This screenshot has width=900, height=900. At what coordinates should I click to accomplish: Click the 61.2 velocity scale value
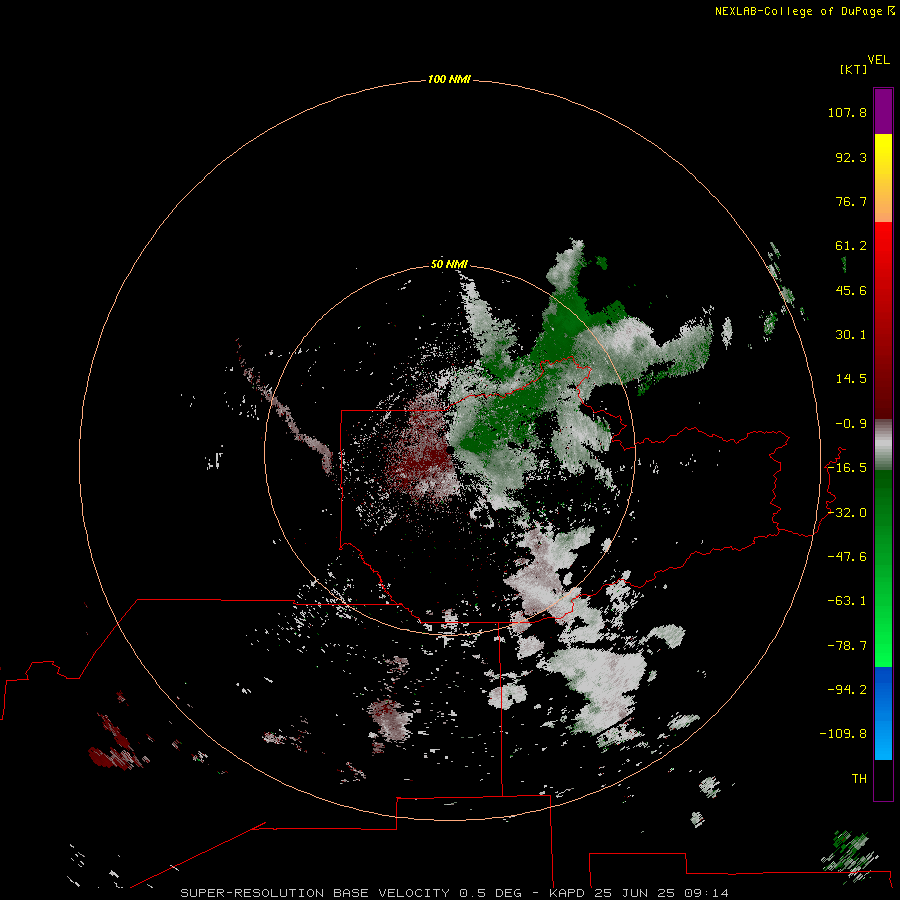click(851, 246)
